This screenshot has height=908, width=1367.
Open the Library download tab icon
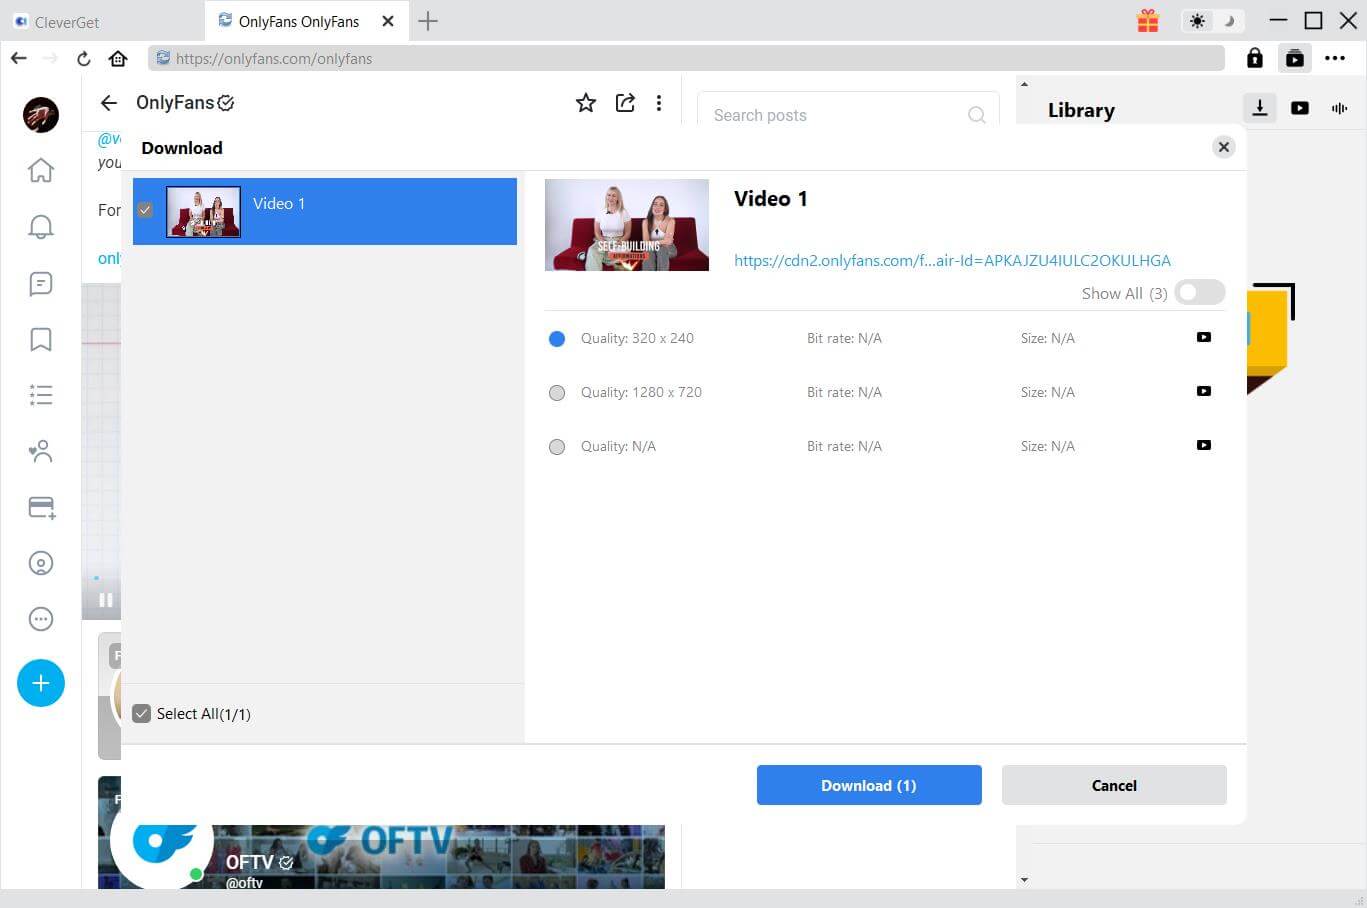1260,108
